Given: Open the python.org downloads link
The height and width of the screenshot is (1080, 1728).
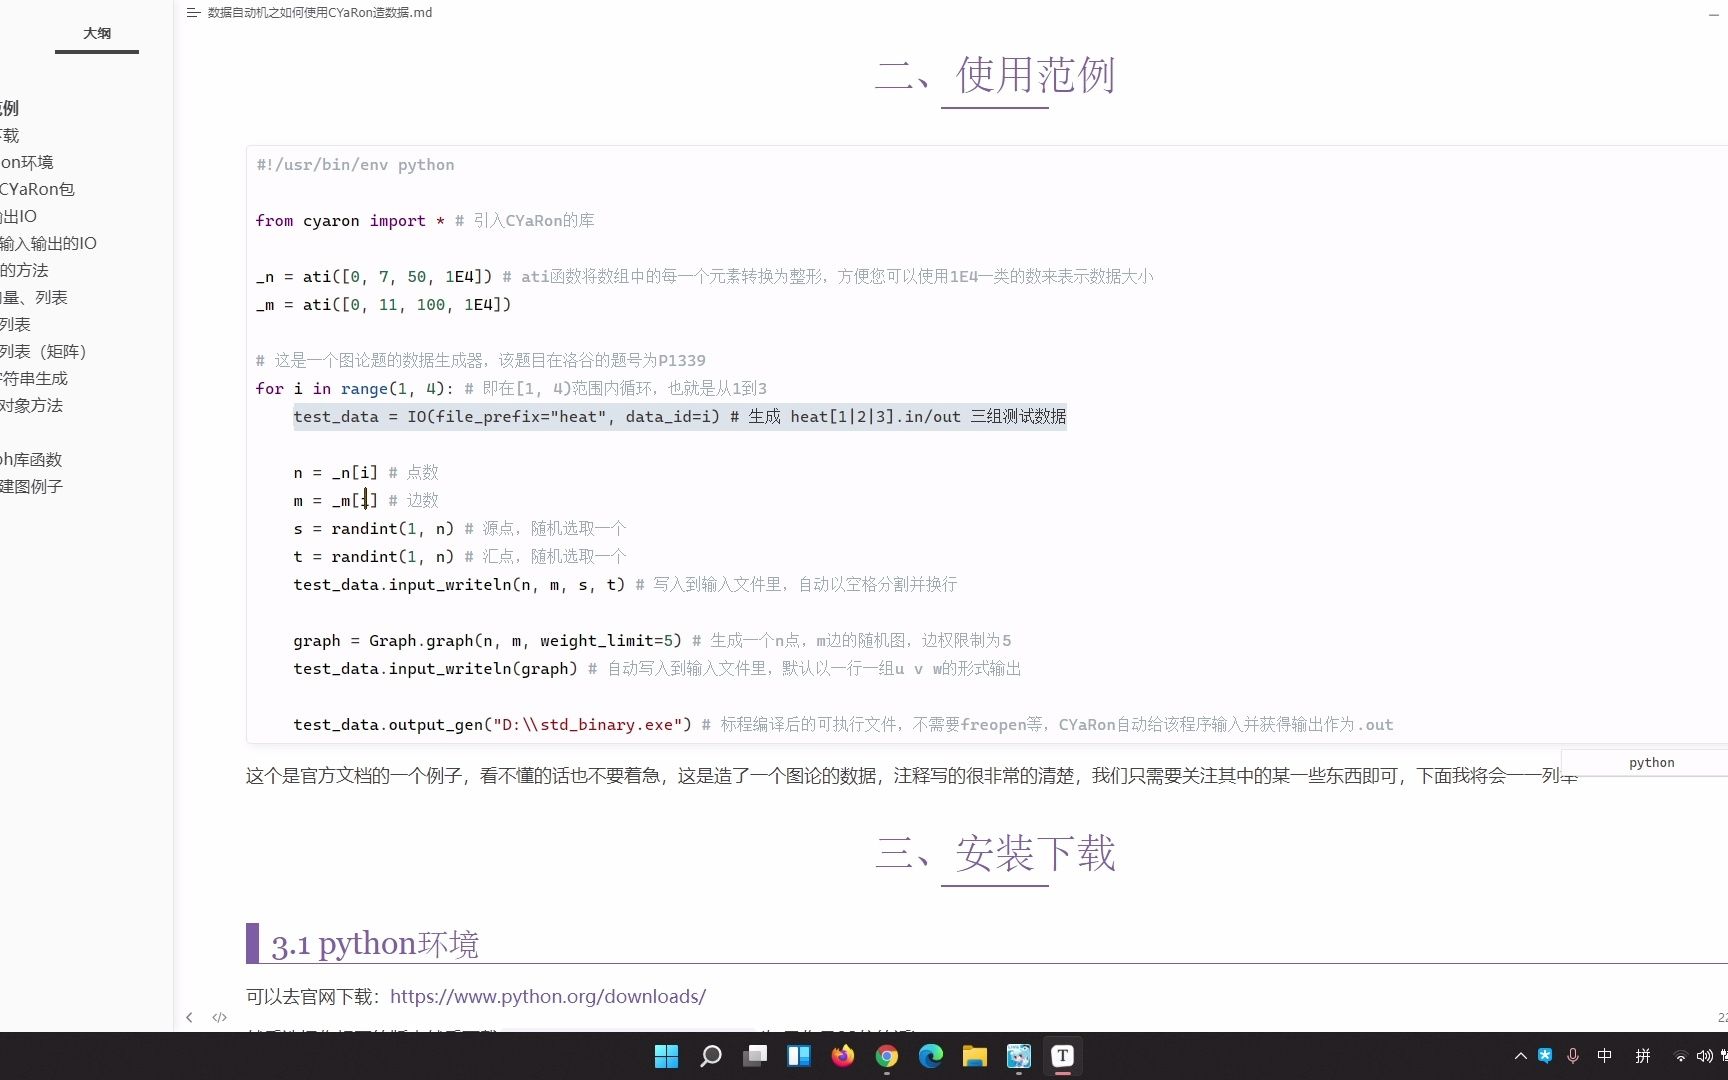Looking at the screenshot, I should (x=548, y=996).
